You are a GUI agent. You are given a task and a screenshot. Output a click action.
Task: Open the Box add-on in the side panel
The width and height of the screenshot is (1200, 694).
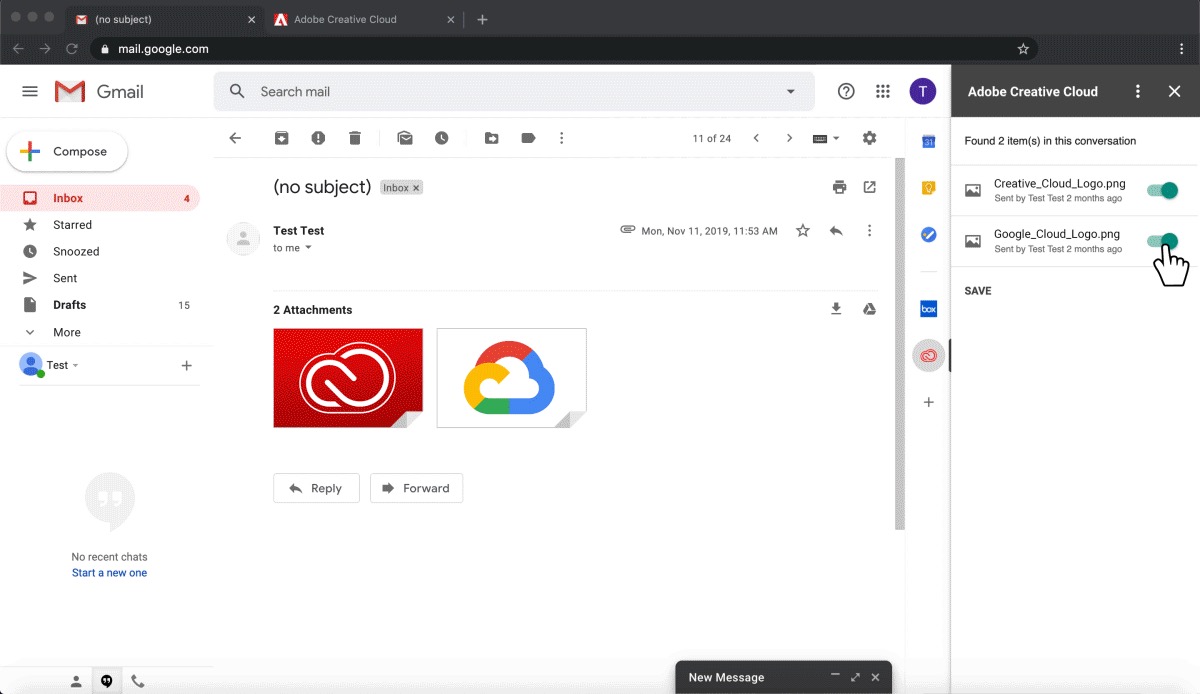click(x=928, y=309)
